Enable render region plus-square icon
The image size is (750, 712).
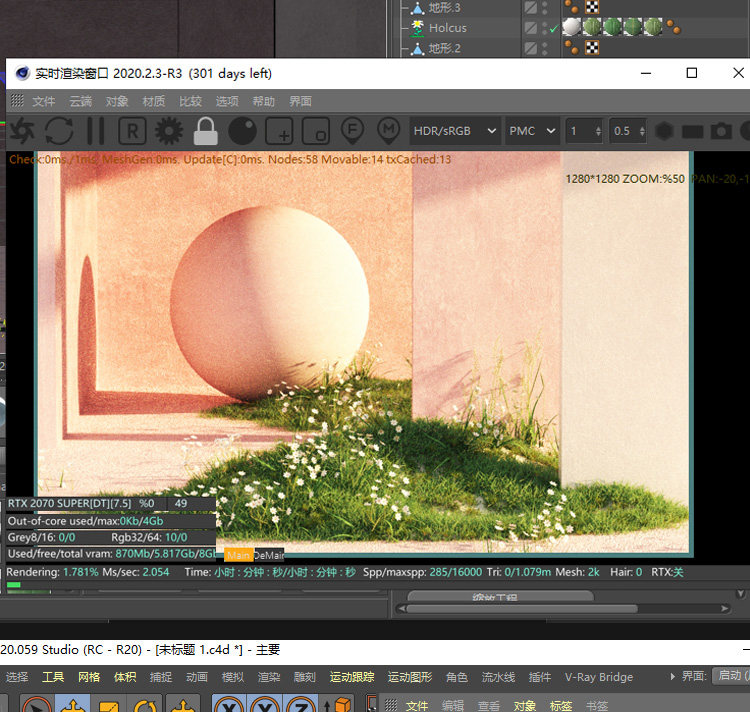point(279,131)
